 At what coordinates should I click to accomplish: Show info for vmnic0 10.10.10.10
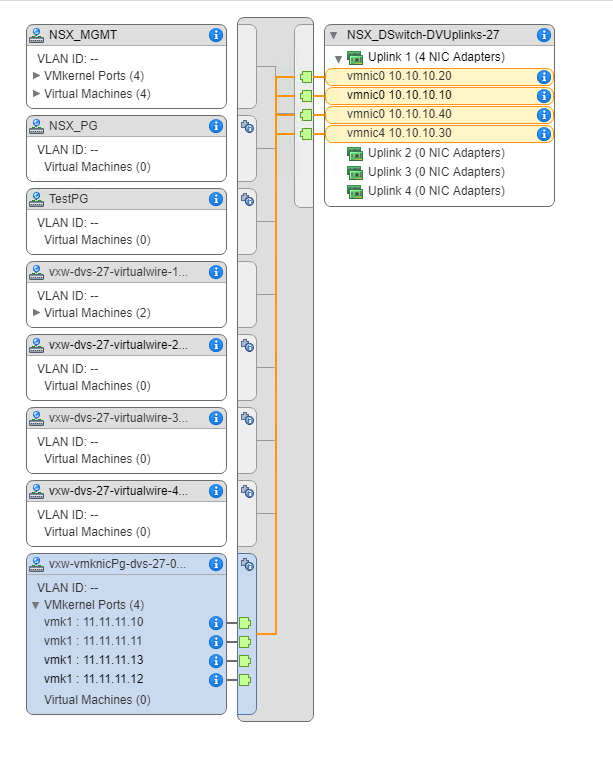pos(543,95)
